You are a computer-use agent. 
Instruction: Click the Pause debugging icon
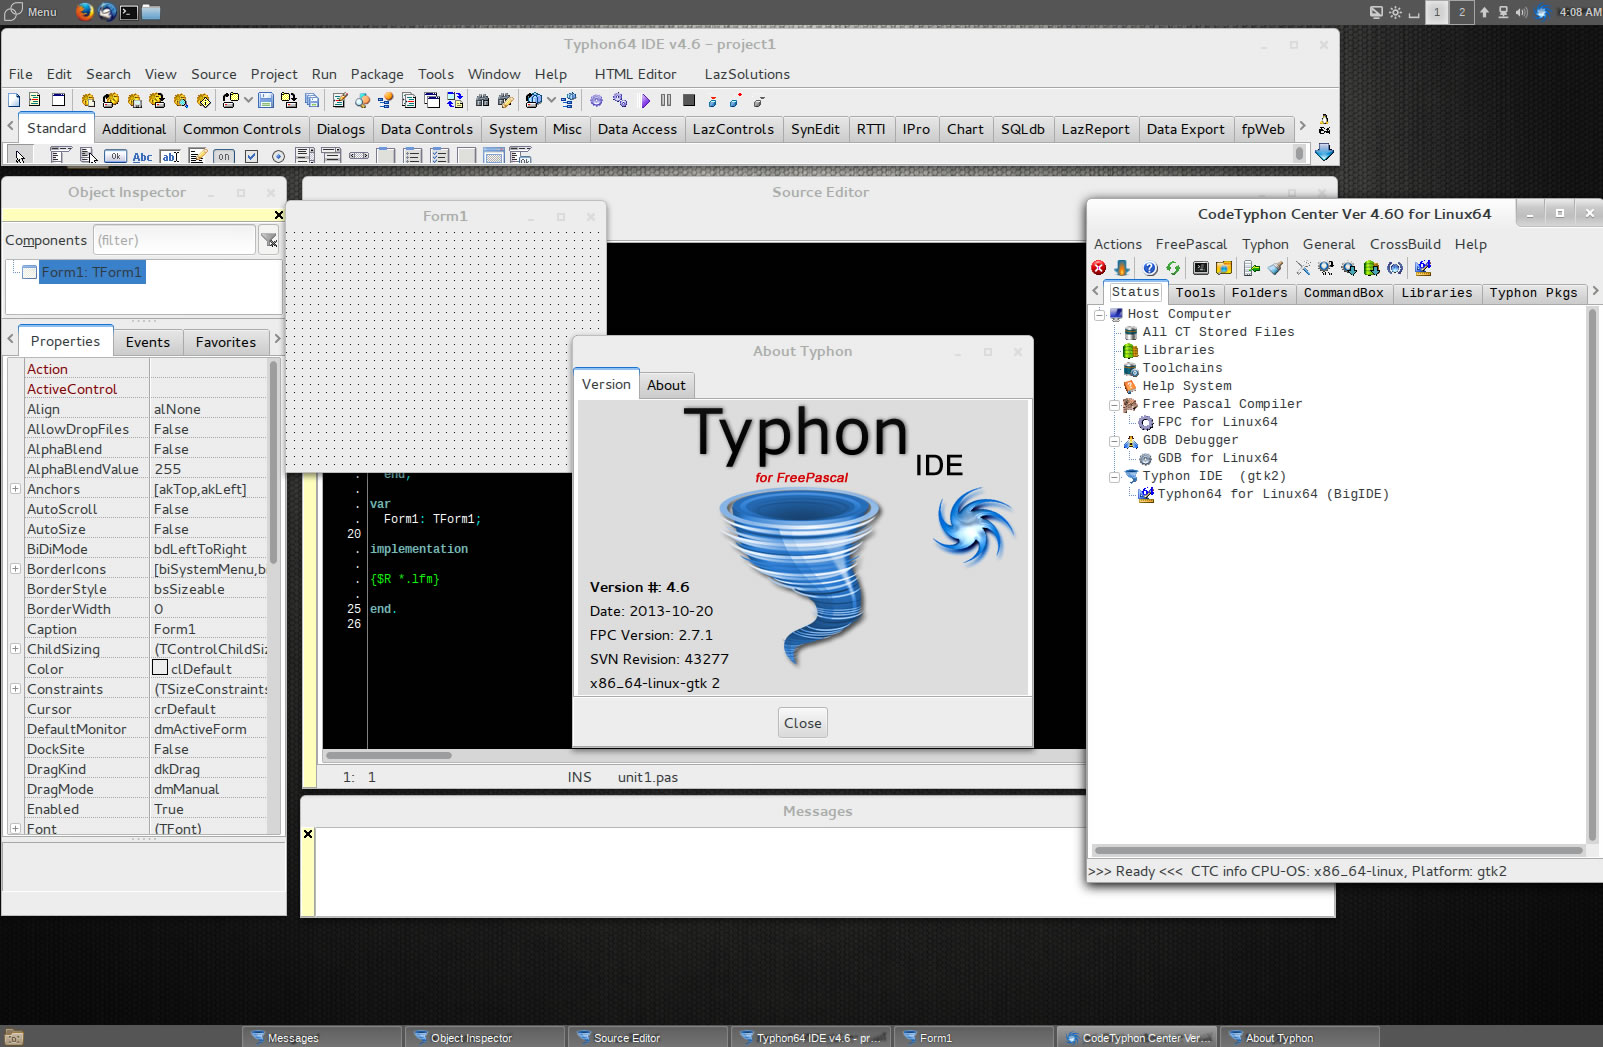point(666,100)
